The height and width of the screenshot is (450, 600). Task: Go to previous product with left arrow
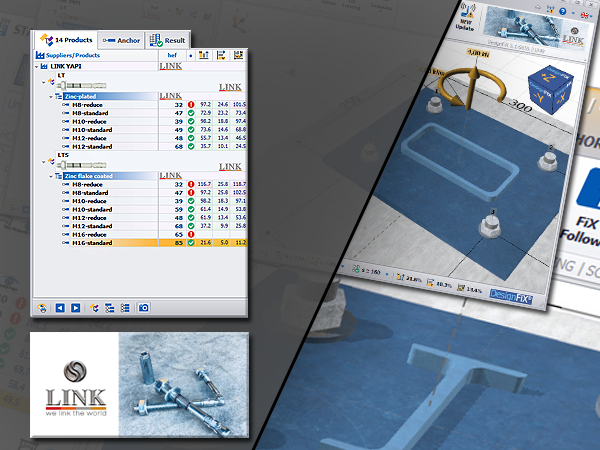click(60, 308)
